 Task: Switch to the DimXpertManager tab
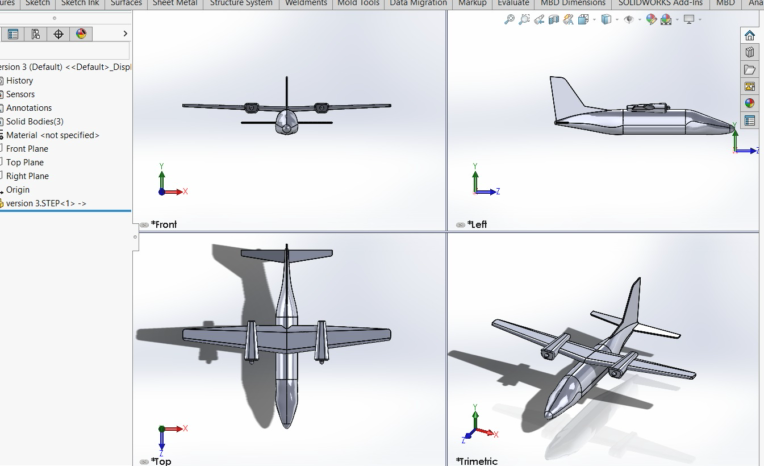click(58, 34)
